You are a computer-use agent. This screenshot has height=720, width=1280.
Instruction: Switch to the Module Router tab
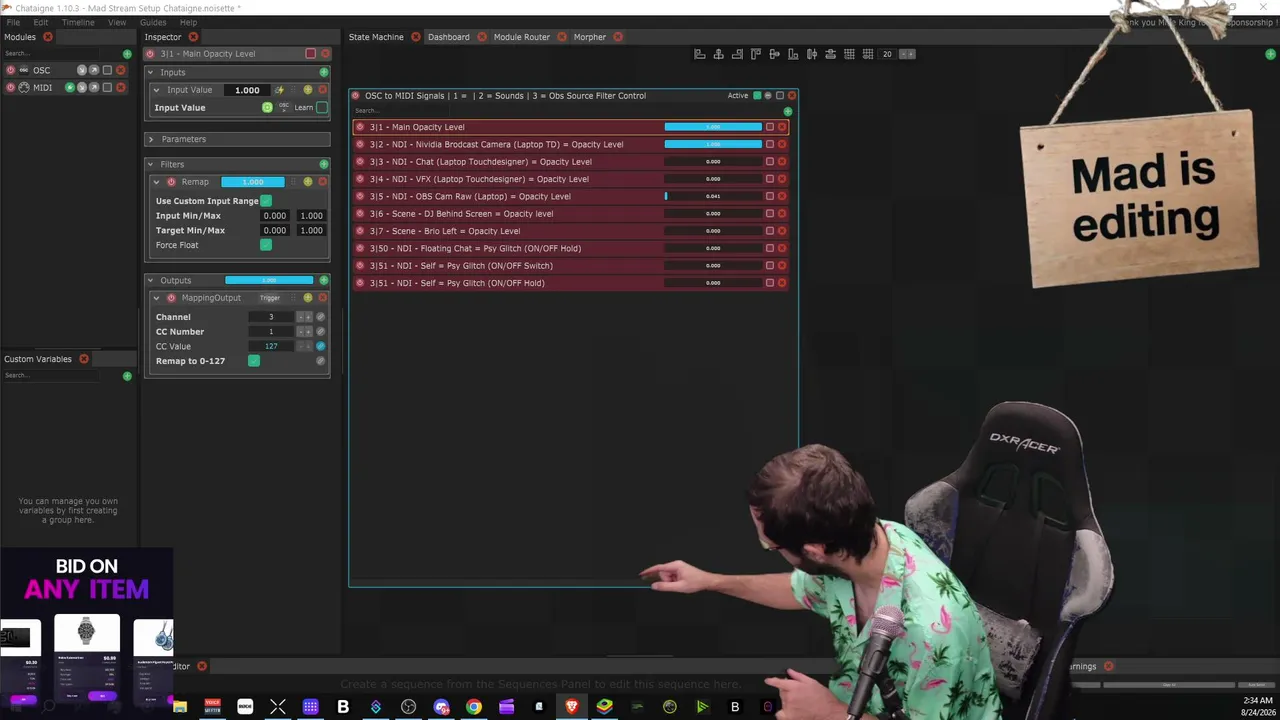click(x=521, y=37)
